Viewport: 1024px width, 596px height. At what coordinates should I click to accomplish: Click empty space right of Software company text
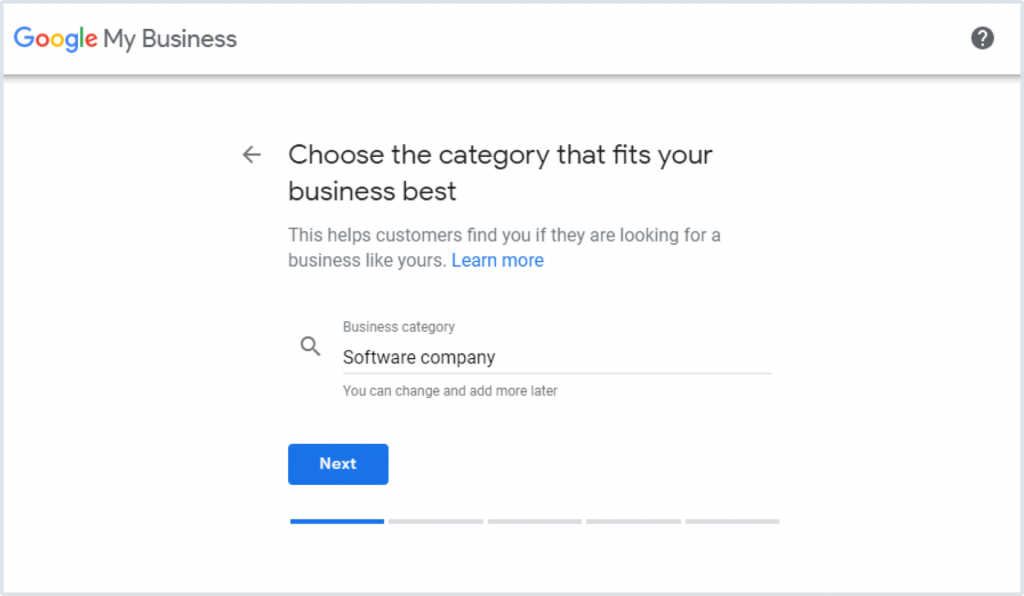point(650,357)
